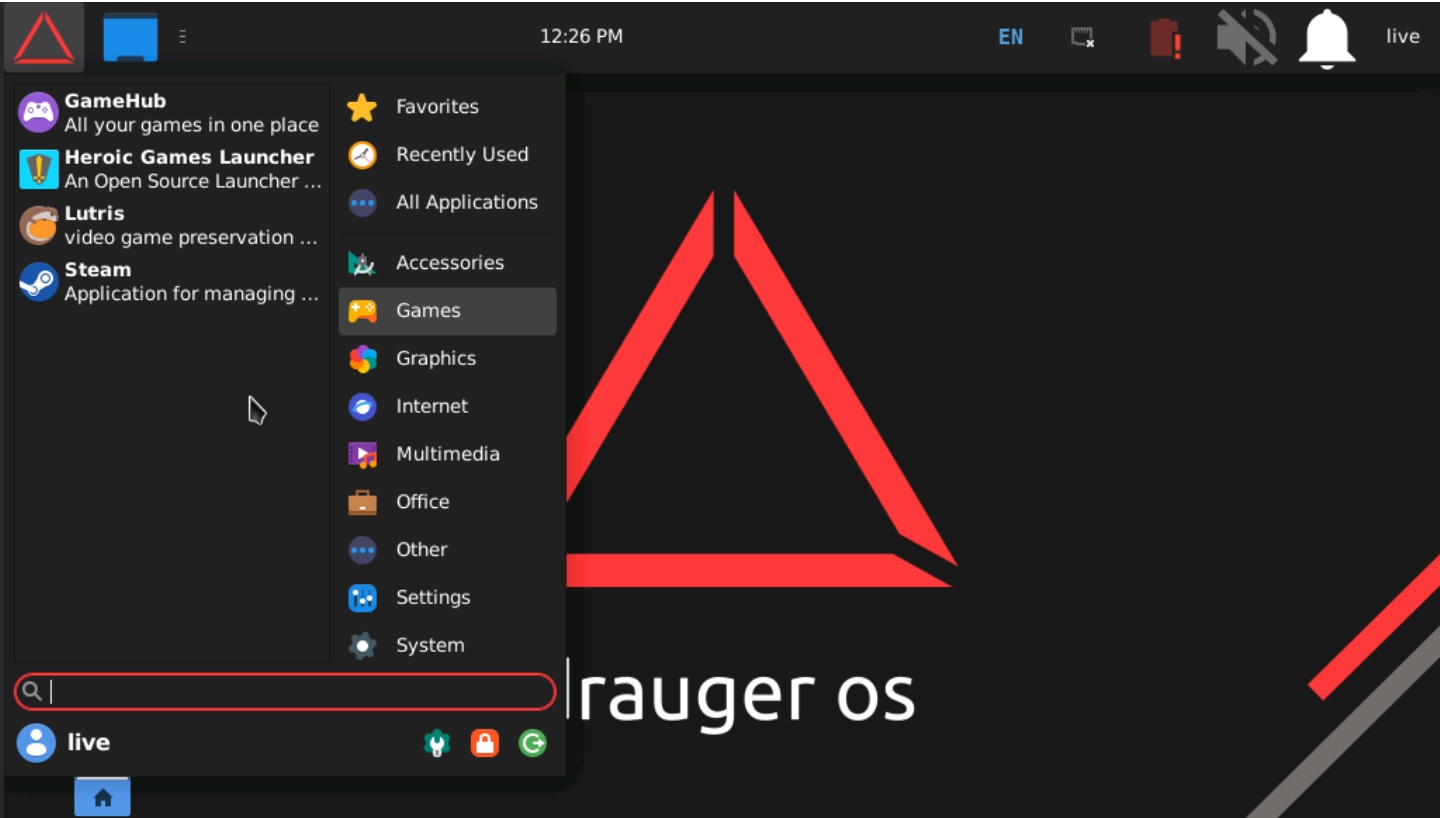Image resolution: width=1440 pixels, height=818 pixels.
Task: Launch GameHub from the games list
Action: coord(170,113)
